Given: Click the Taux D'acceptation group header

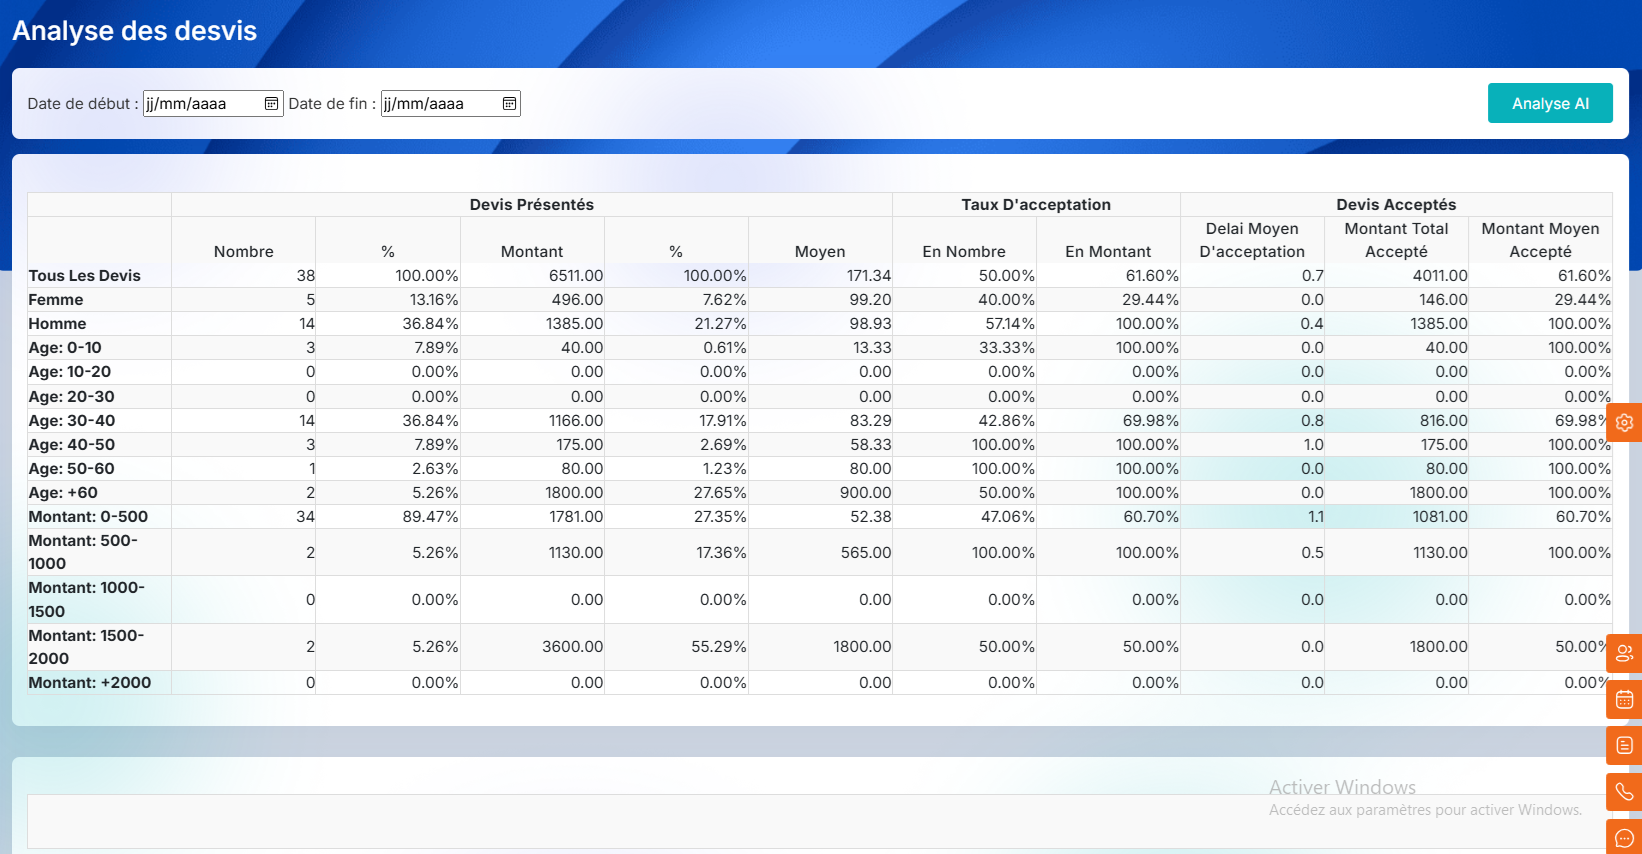Looking at the screenshot, I should tap(1036, 205).
